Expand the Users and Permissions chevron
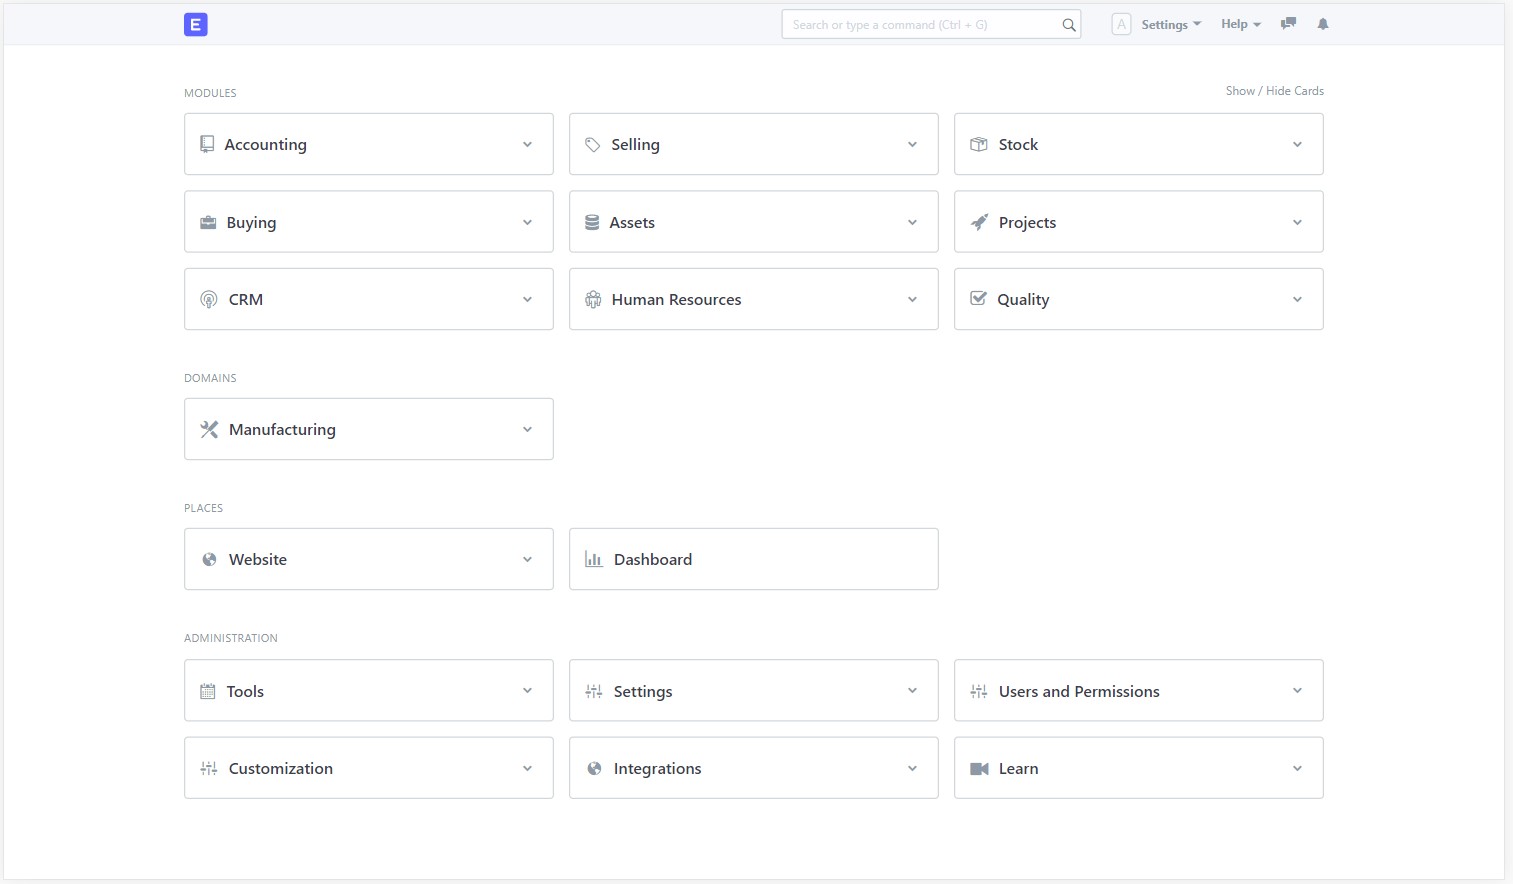The height and width of the screenshot is (884, 1513). 1297,690
